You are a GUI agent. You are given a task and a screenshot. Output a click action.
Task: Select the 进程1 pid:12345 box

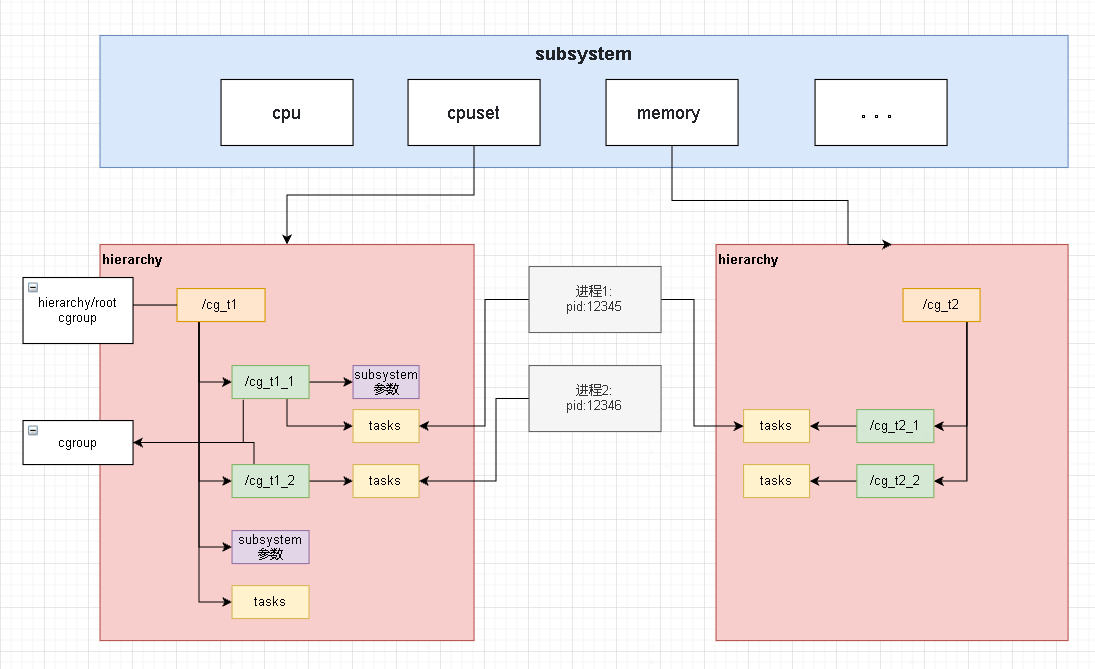coord(595,299)
